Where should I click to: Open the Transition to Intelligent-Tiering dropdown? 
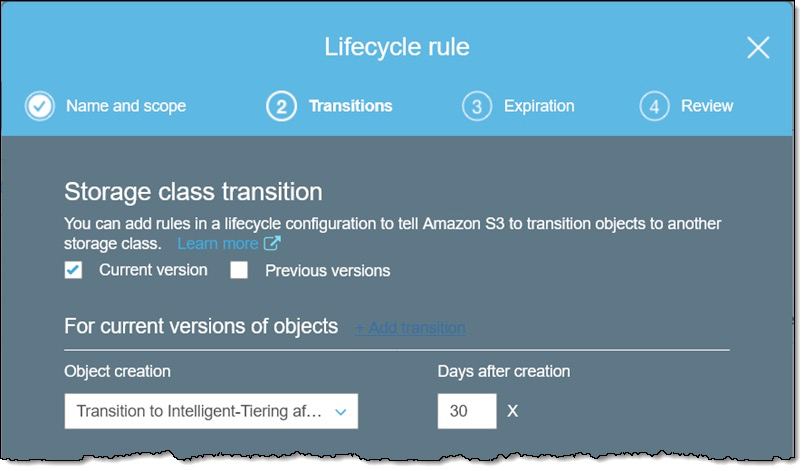coord(211,411)
